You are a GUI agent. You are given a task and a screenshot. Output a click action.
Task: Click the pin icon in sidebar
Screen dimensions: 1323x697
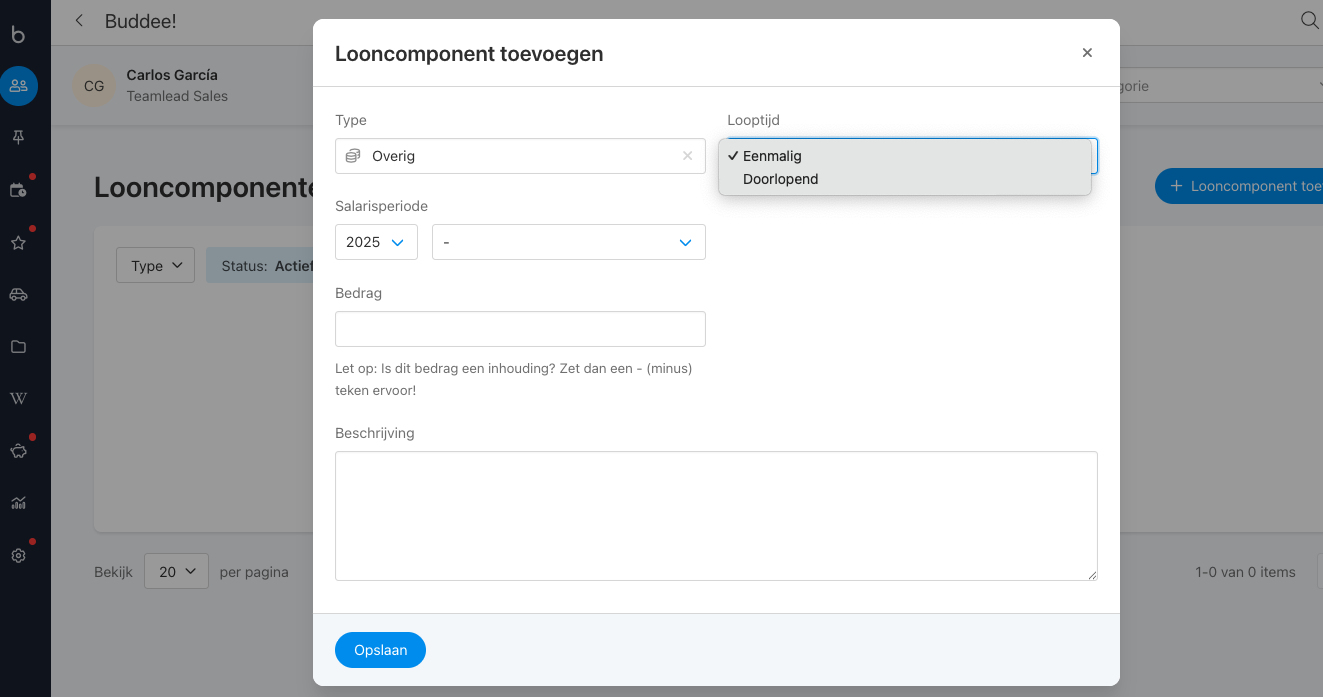pyautogui.click(x=18, y=138)
